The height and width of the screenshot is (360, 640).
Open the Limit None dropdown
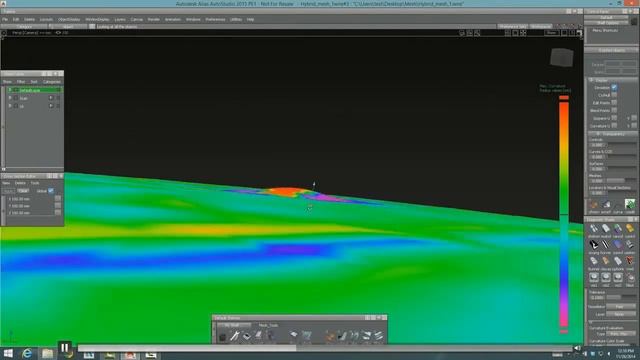tap(620, 314)
